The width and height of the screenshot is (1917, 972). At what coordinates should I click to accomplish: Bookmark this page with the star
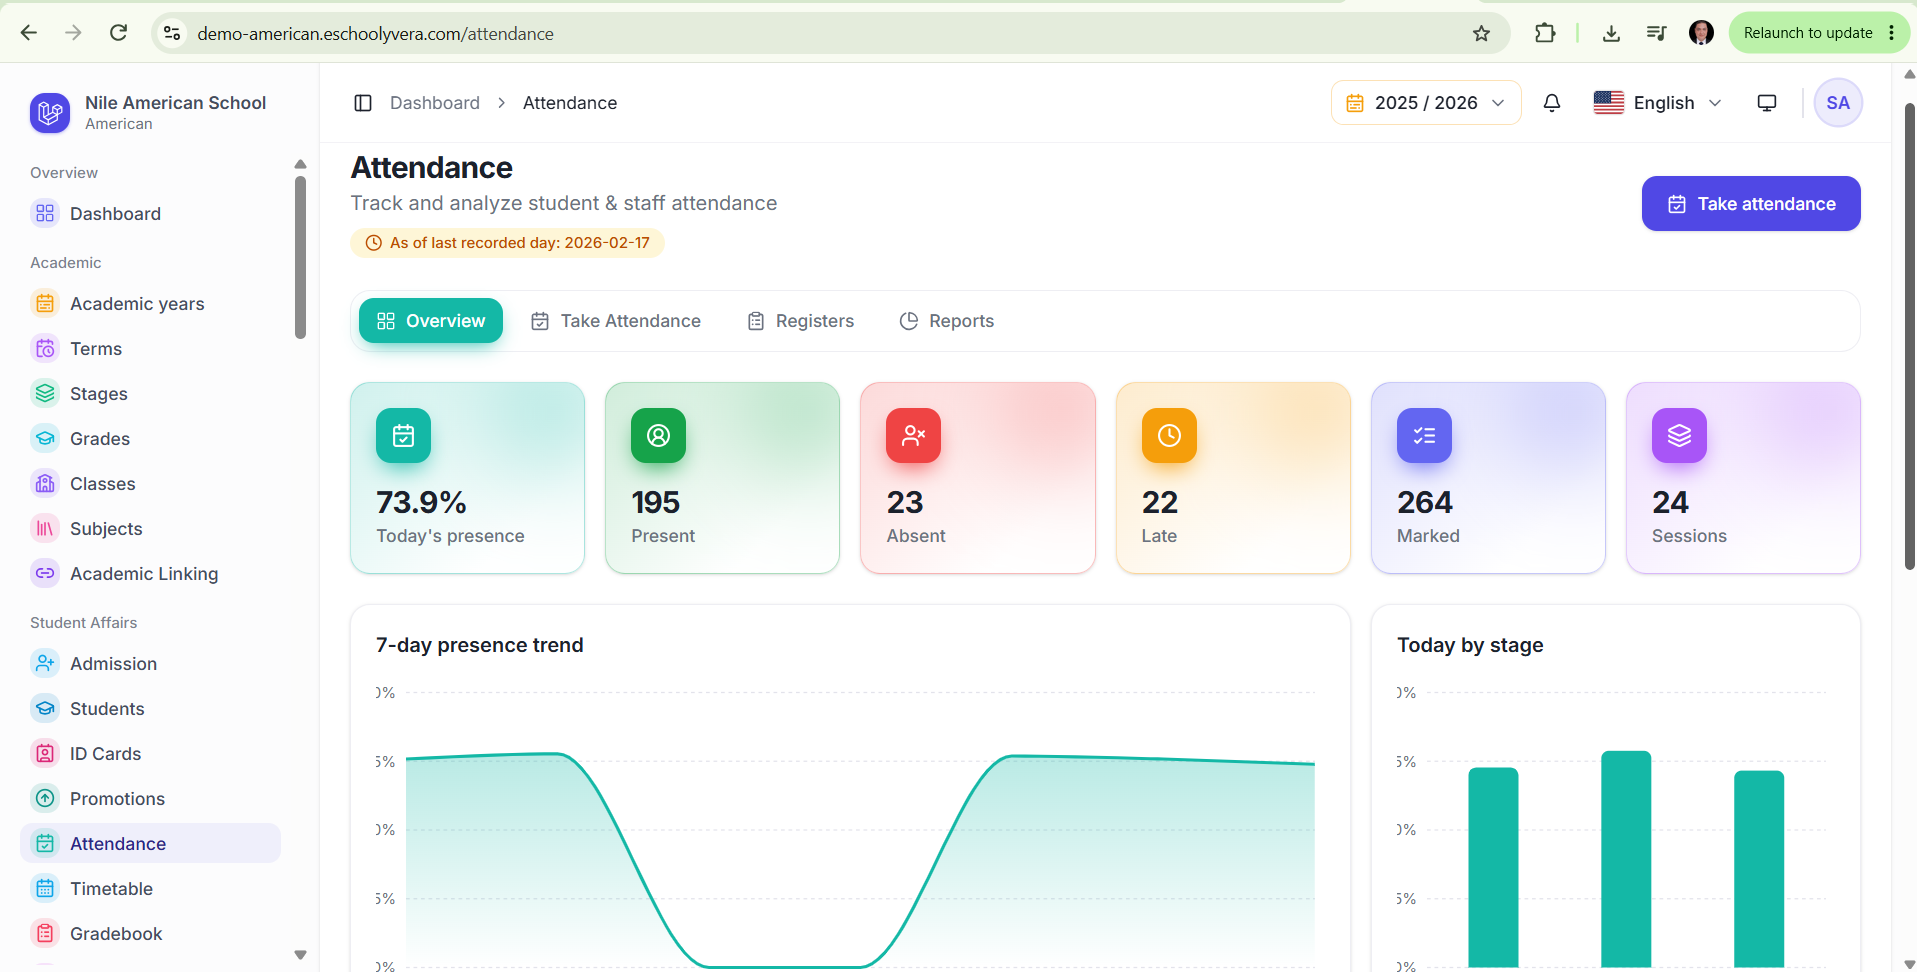pyautogui.click(x=1481, y=33)
